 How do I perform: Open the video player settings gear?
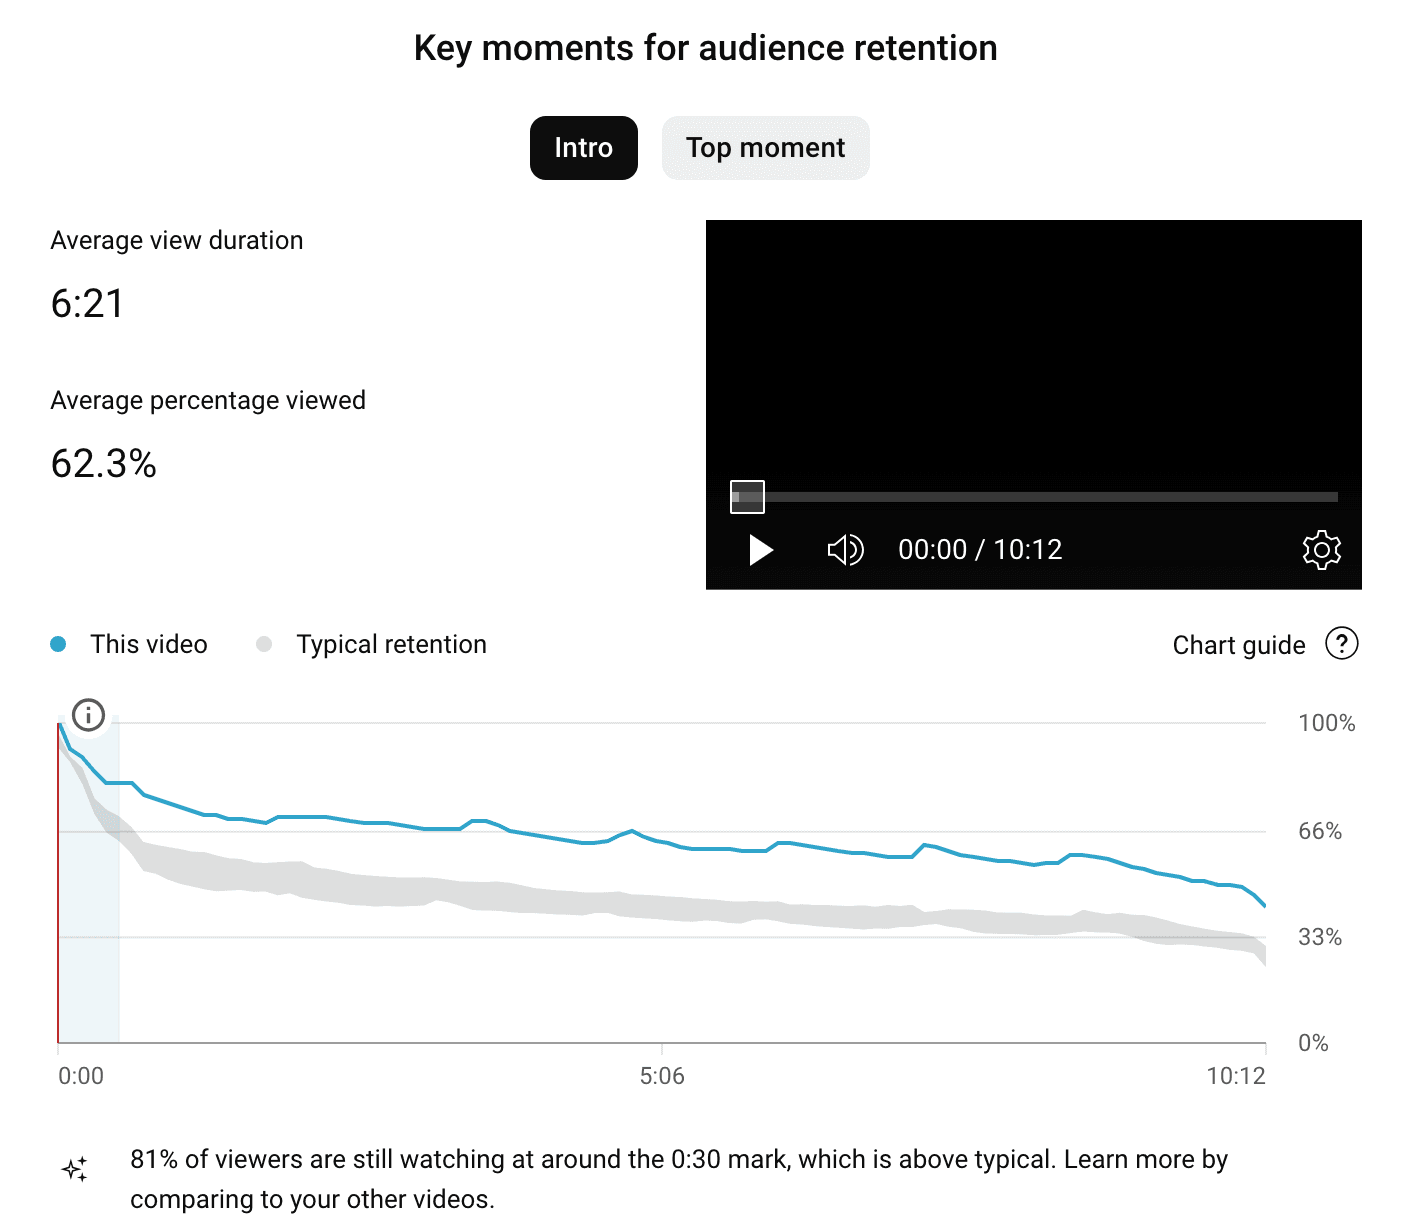click(1322, 549)
